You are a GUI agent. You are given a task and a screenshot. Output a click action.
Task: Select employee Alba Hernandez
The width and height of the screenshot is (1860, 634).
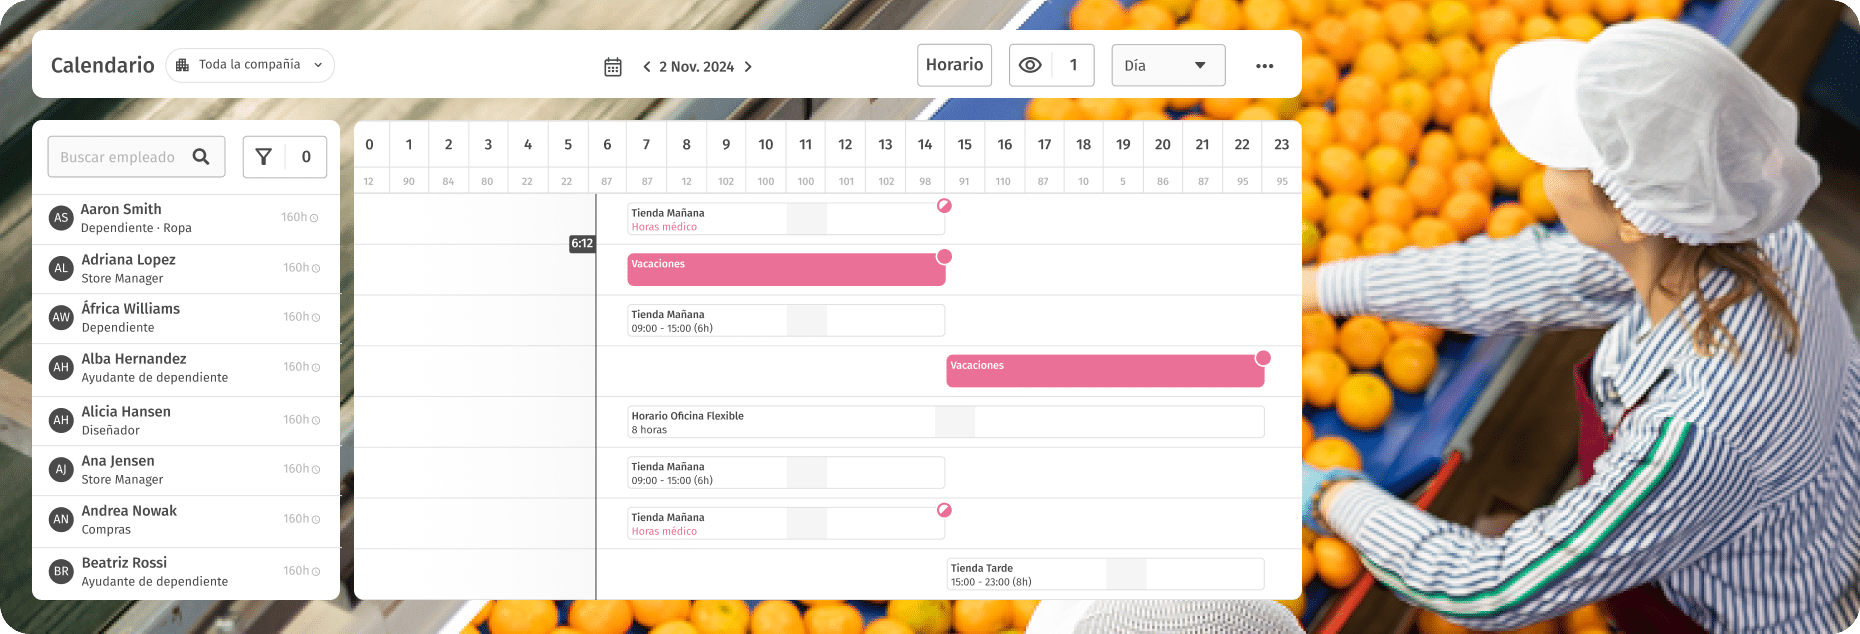coord(134,359)
